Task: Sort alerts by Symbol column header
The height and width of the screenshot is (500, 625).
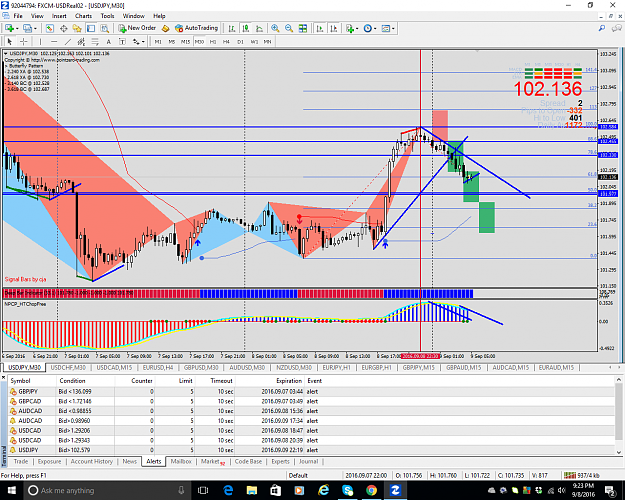Action: 20,381
